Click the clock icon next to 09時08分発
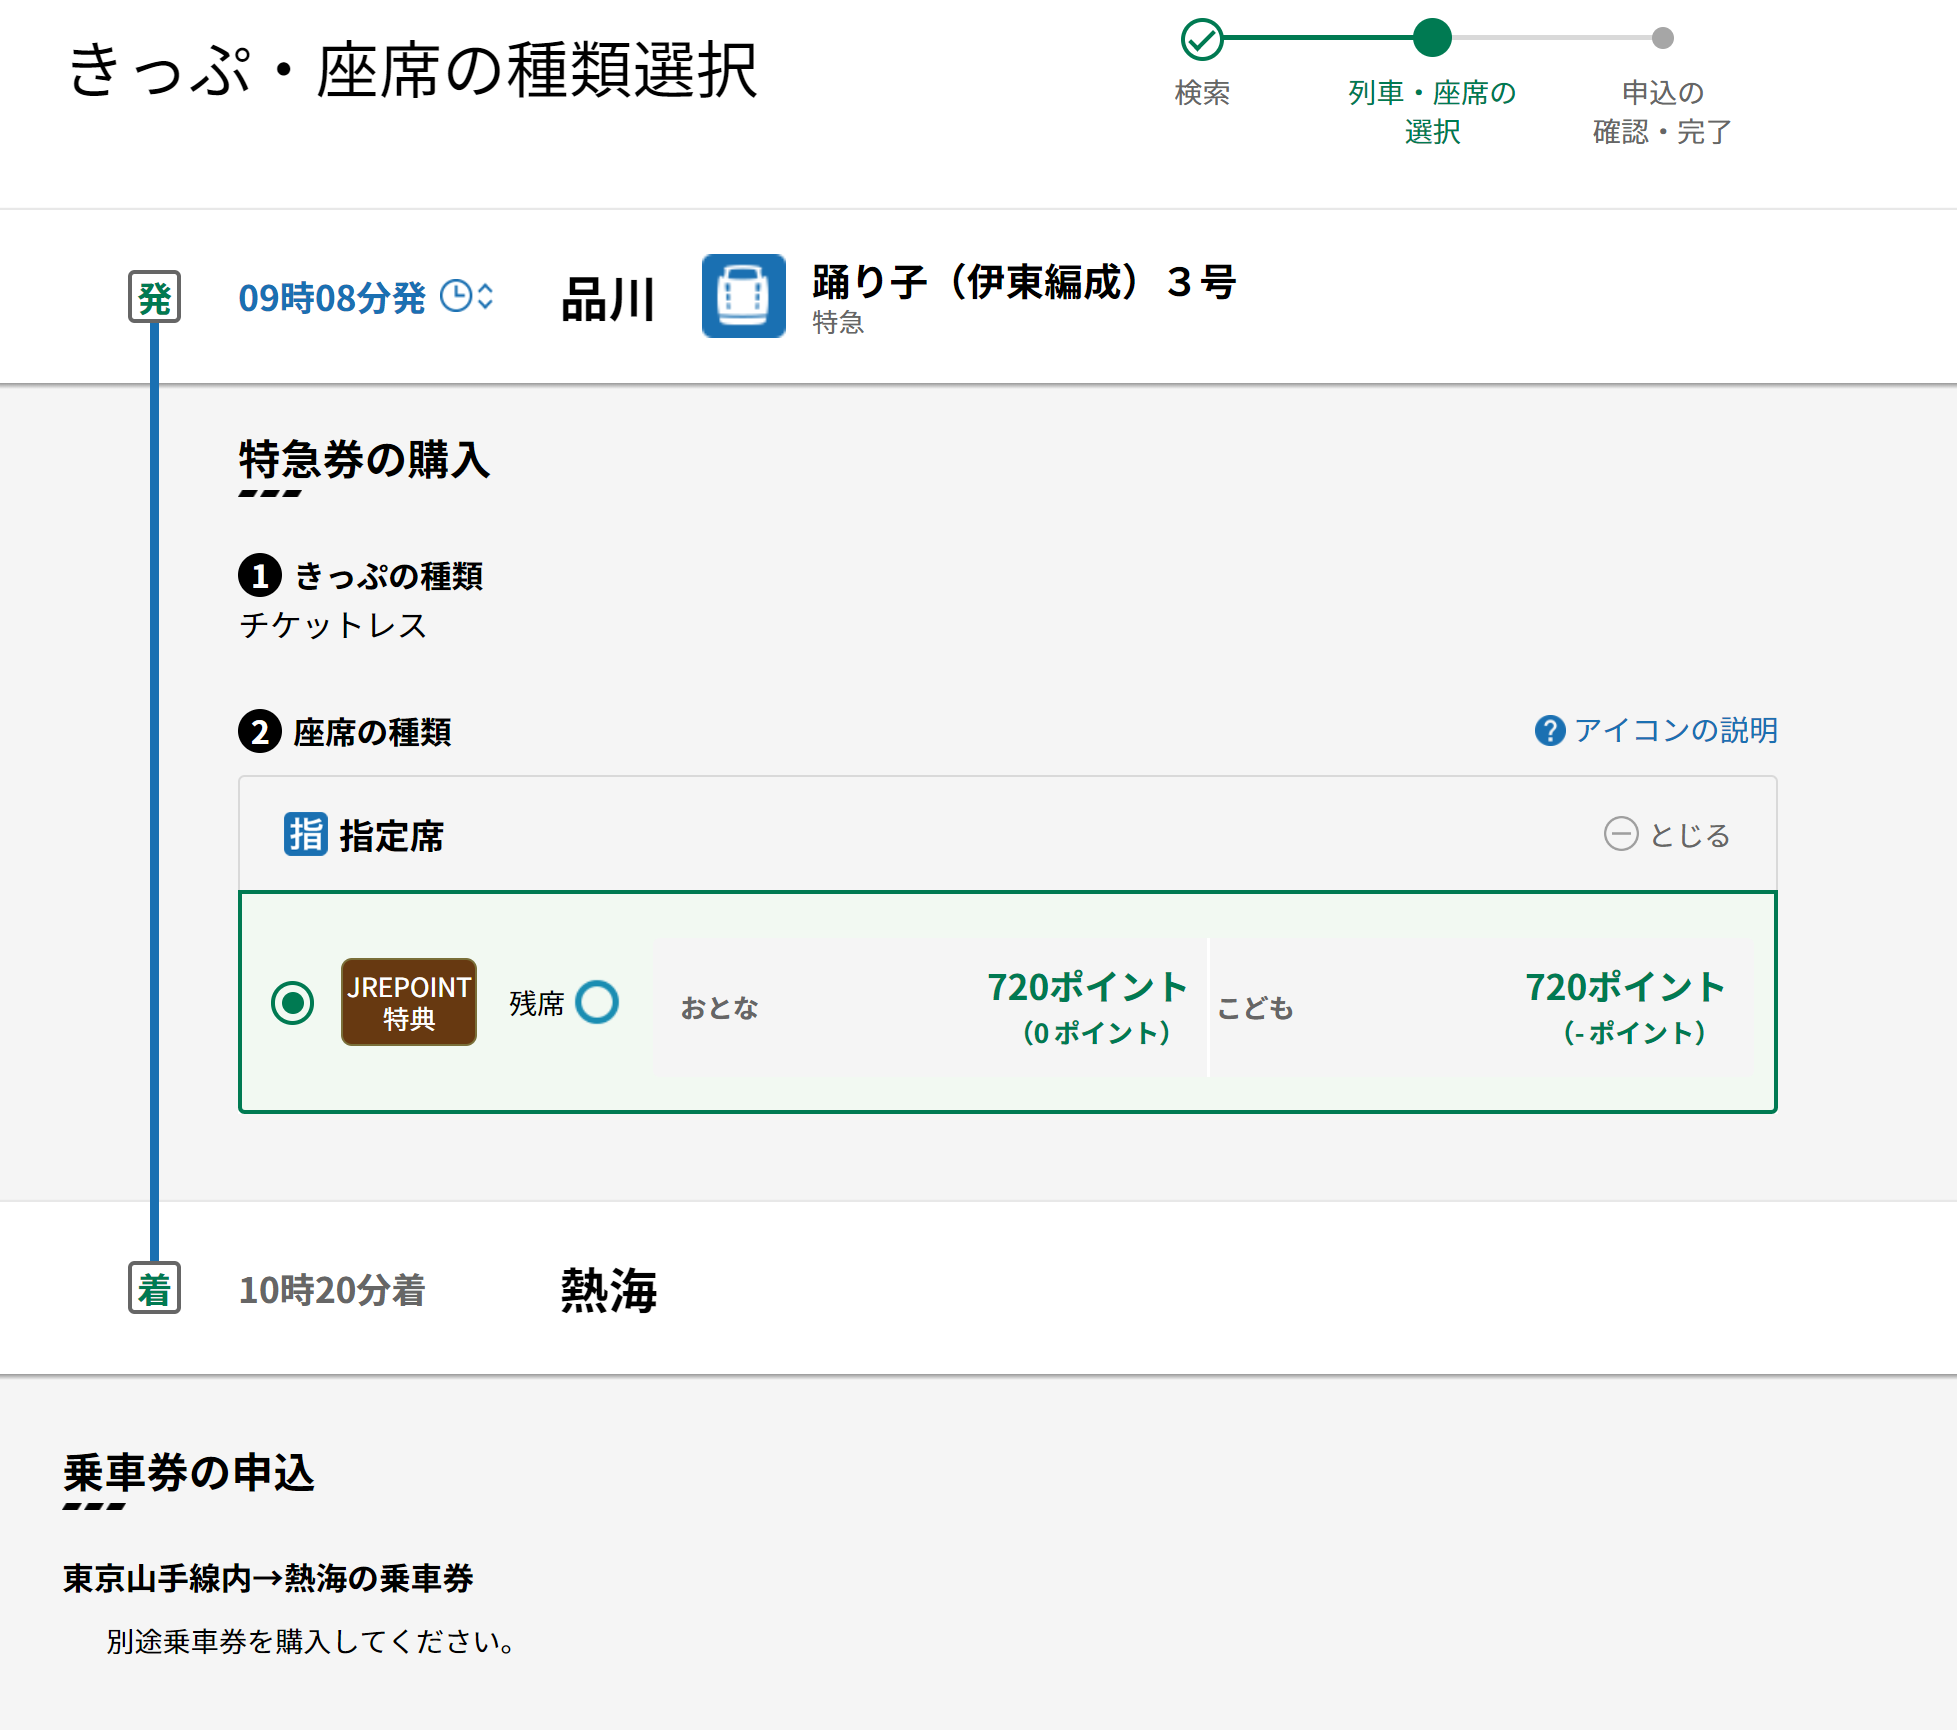The height and width of the screenshot is (1730, 1957). 456,296
